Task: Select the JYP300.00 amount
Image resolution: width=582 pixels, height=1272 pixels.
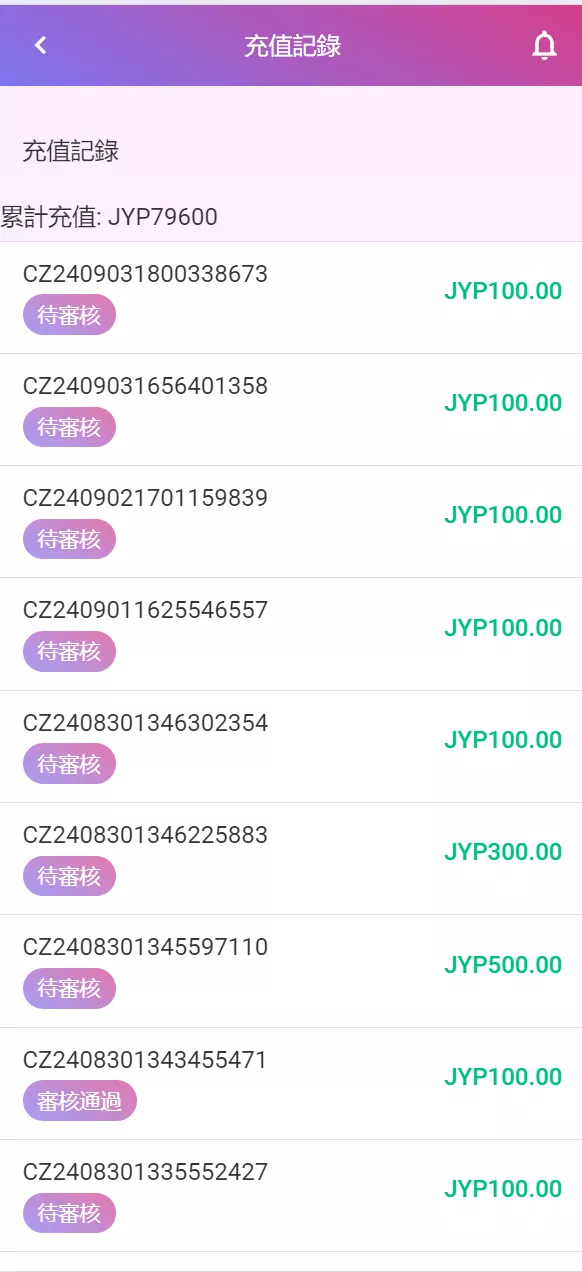Action: 503,852
